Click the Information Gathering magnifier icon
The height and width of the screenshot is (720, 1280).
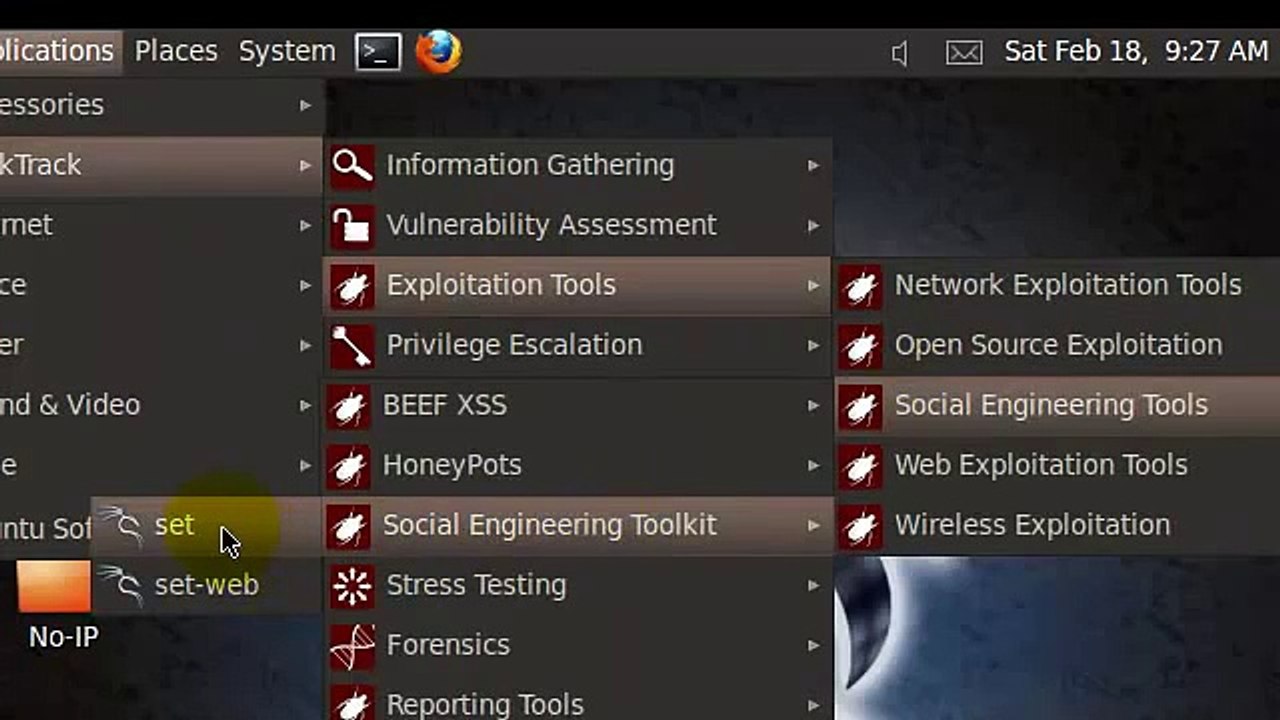tap(352, 165)
